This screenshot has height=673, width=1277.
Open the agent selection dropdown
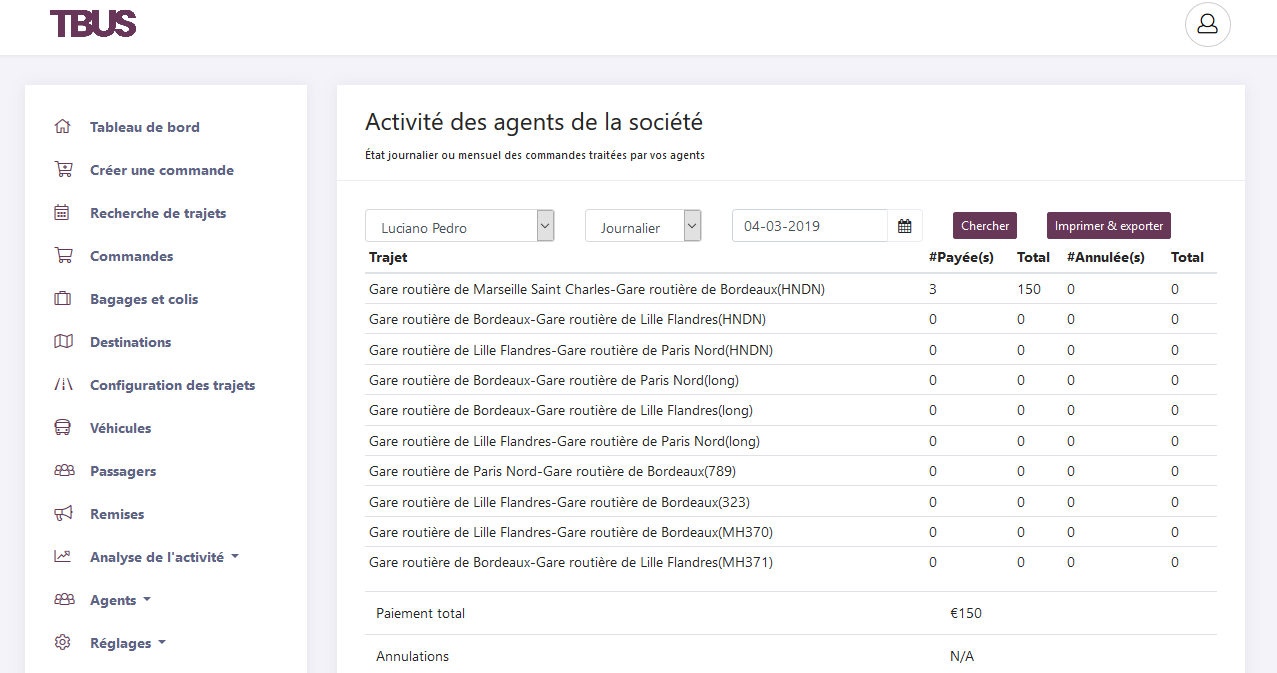[459, 225]
